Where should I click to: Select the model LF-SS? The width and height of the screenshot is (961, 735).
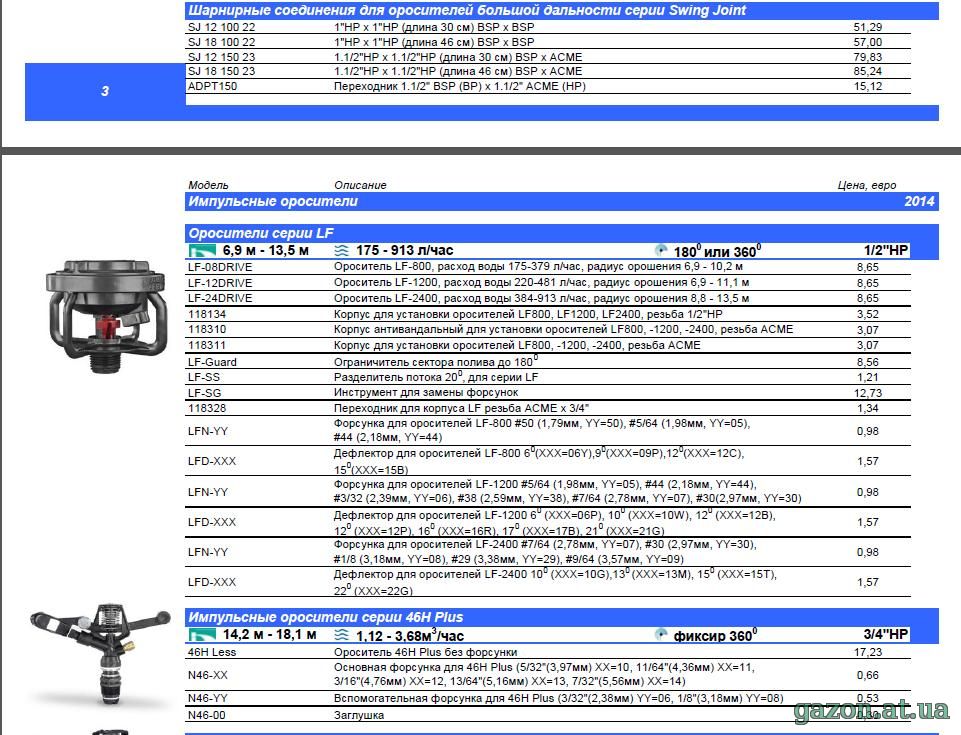pos(203,378)
